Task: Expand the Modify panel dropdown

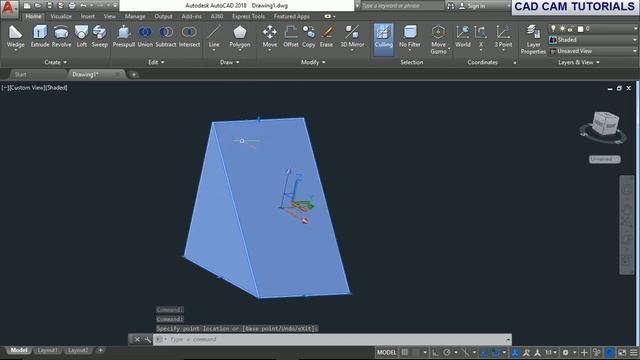Action: (313, 62)
